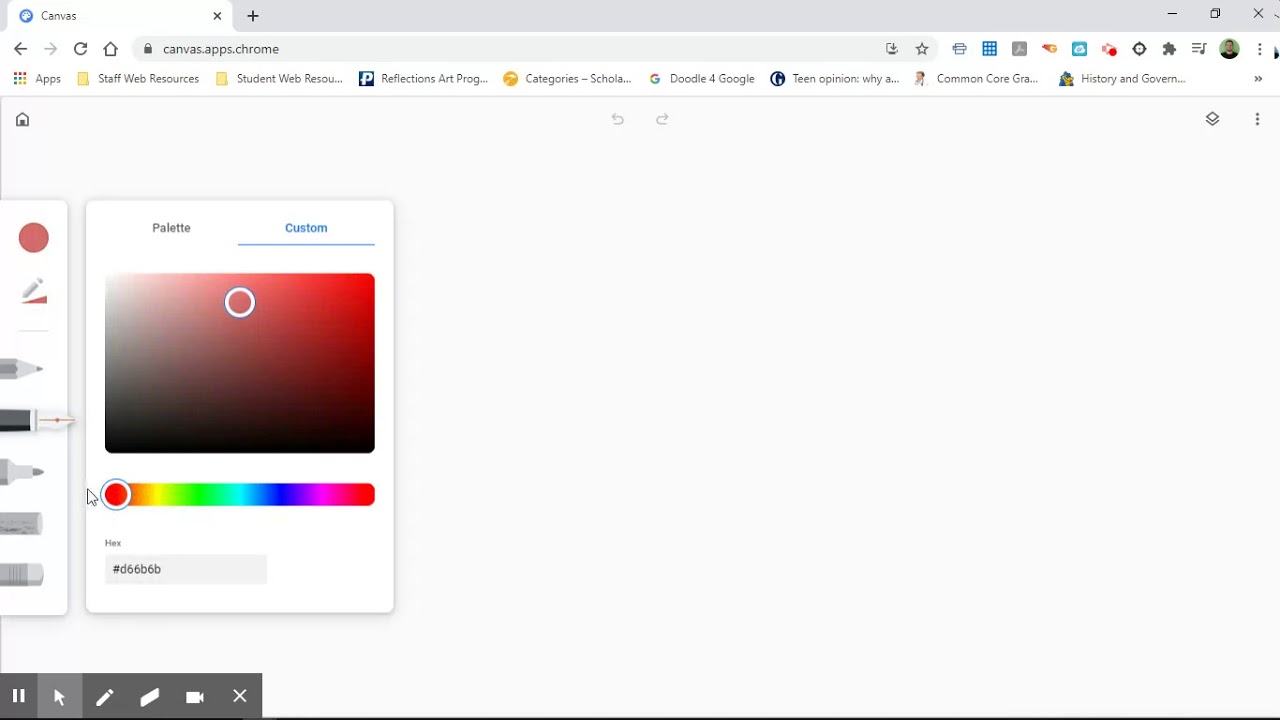Image resolution: width=1280 pixels, height=720 pixels.
Task: Pause the screen recording
Action: (18, 696)
